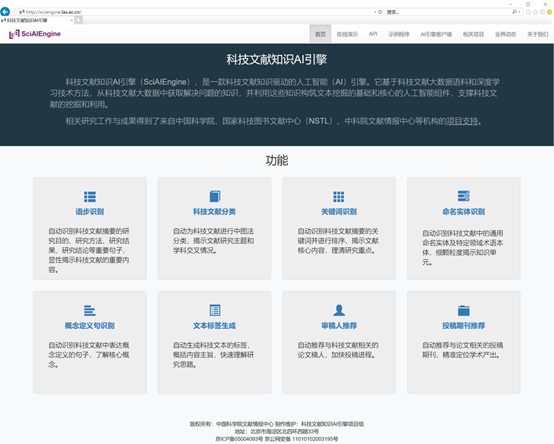554x444 pixels.
Task: Click the footer 京ICP备 registration line
Action: click(277, 439)
